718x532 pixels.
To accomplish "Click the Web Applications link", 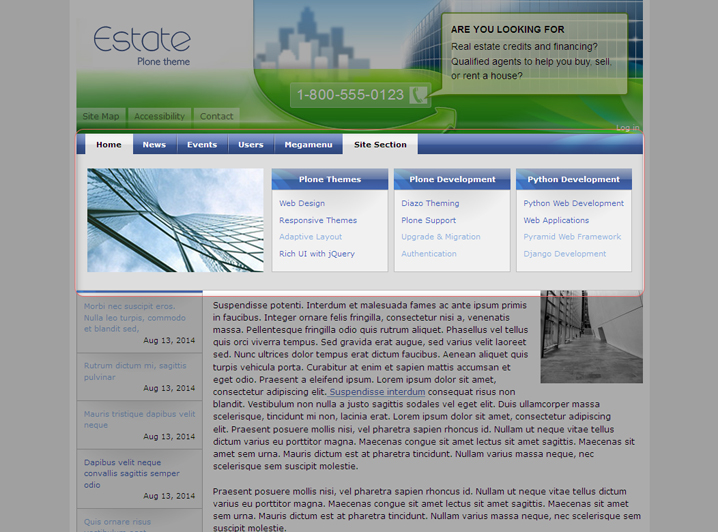I will click(556, 220).
